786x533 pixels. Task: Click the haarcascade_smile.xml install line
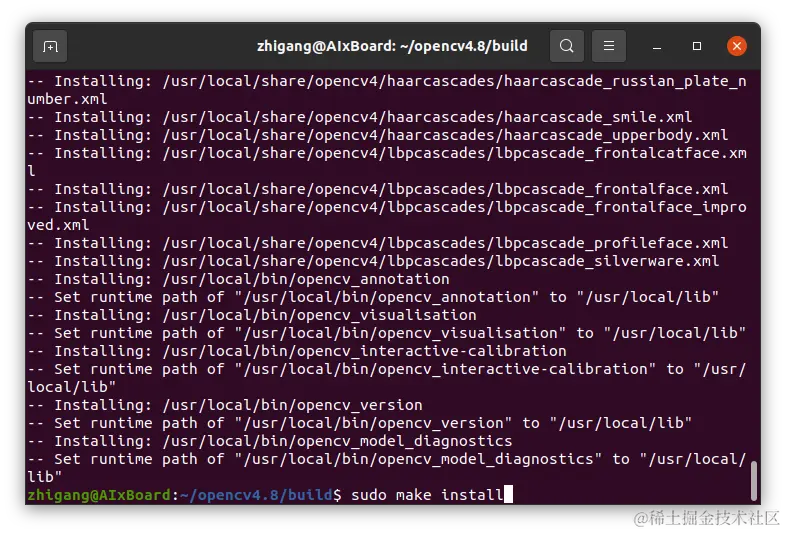359,117
